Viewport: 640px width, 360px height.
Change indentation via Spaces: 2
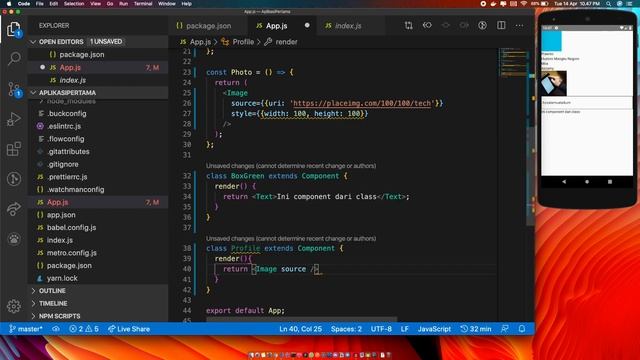[x=346, y=329]
